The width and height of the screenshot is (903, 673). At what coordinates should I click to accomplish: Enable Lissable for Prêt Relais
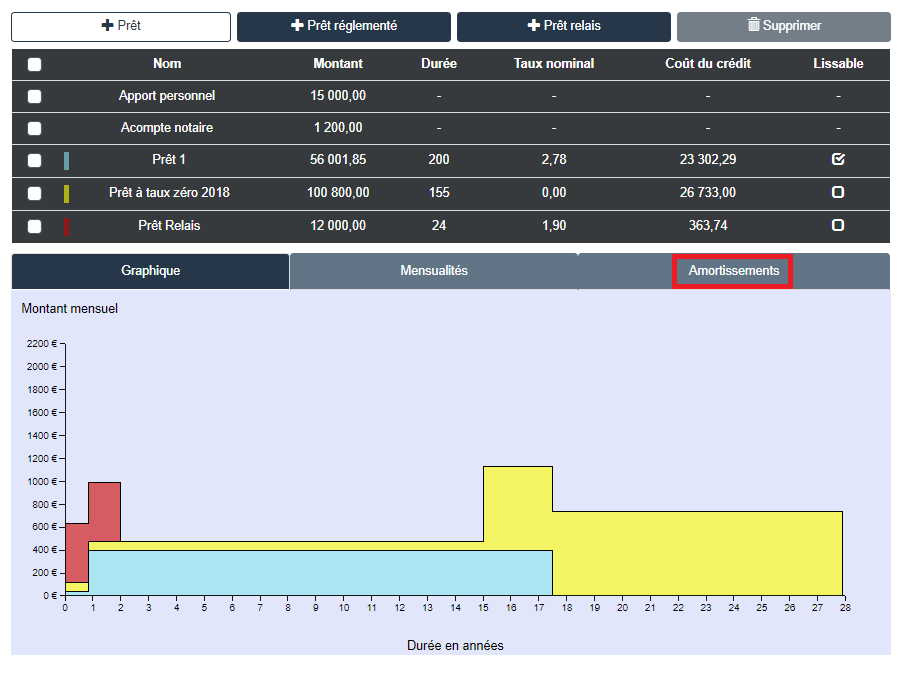(x=838, y=226)
